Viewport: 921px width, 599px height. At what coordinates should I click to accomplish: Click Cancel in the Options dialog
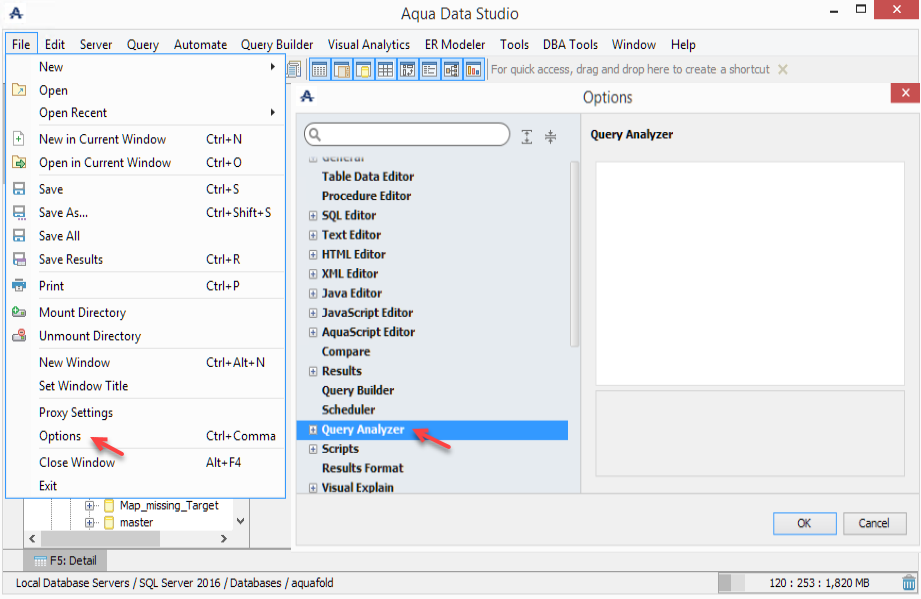874,523
